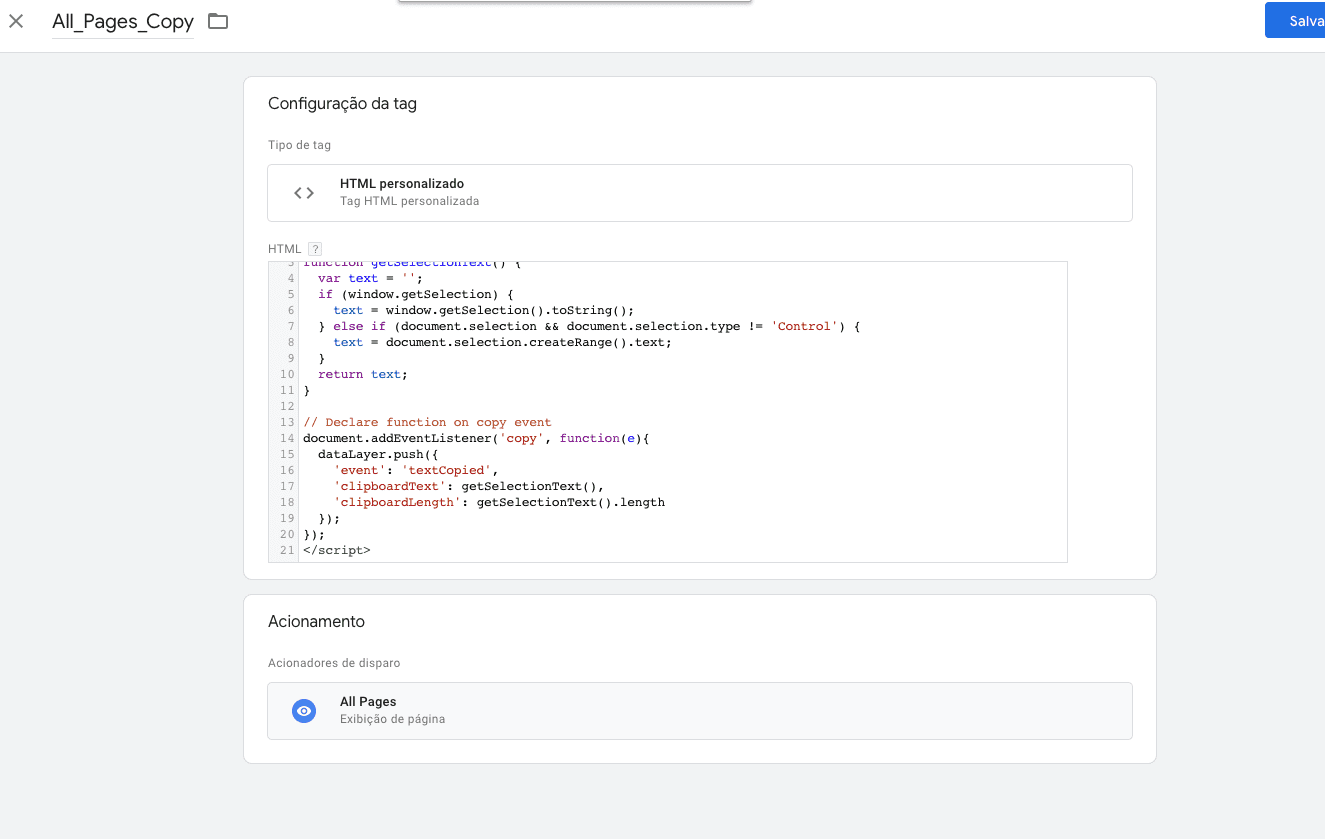1325x839 pixels.
Task: Click the Configuração da tag heading
Action: click(x=342, y=104)
